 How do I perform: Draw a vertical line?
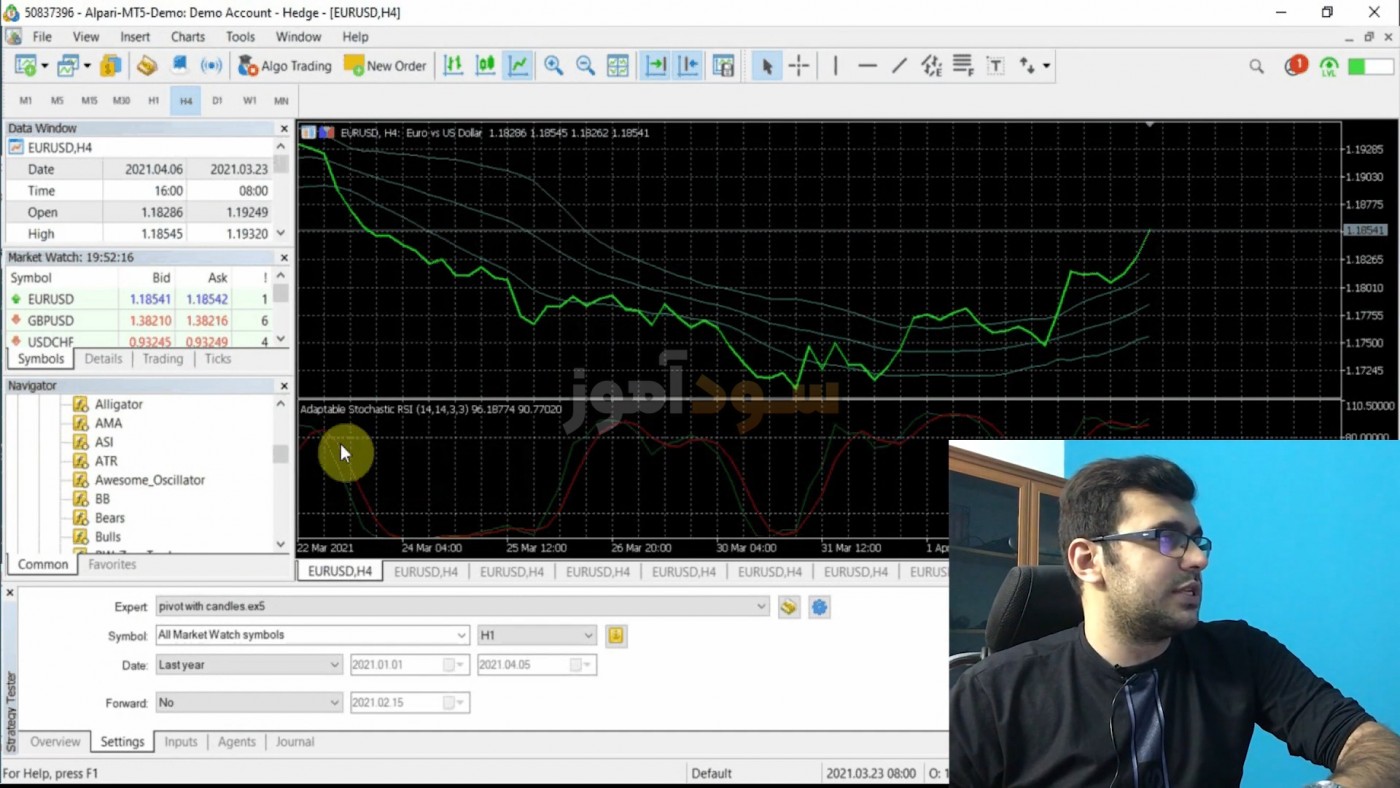point(835,66)
